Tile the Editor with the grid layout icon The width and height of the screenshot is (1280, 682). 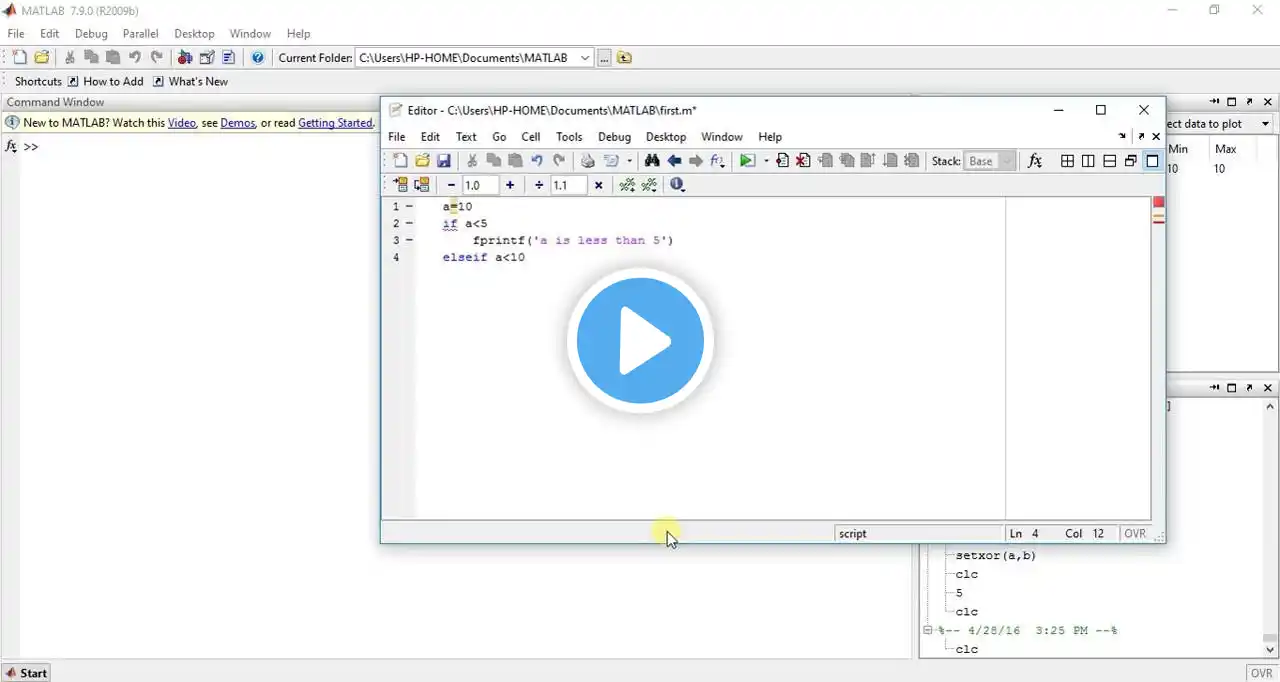click(1067, 161)
